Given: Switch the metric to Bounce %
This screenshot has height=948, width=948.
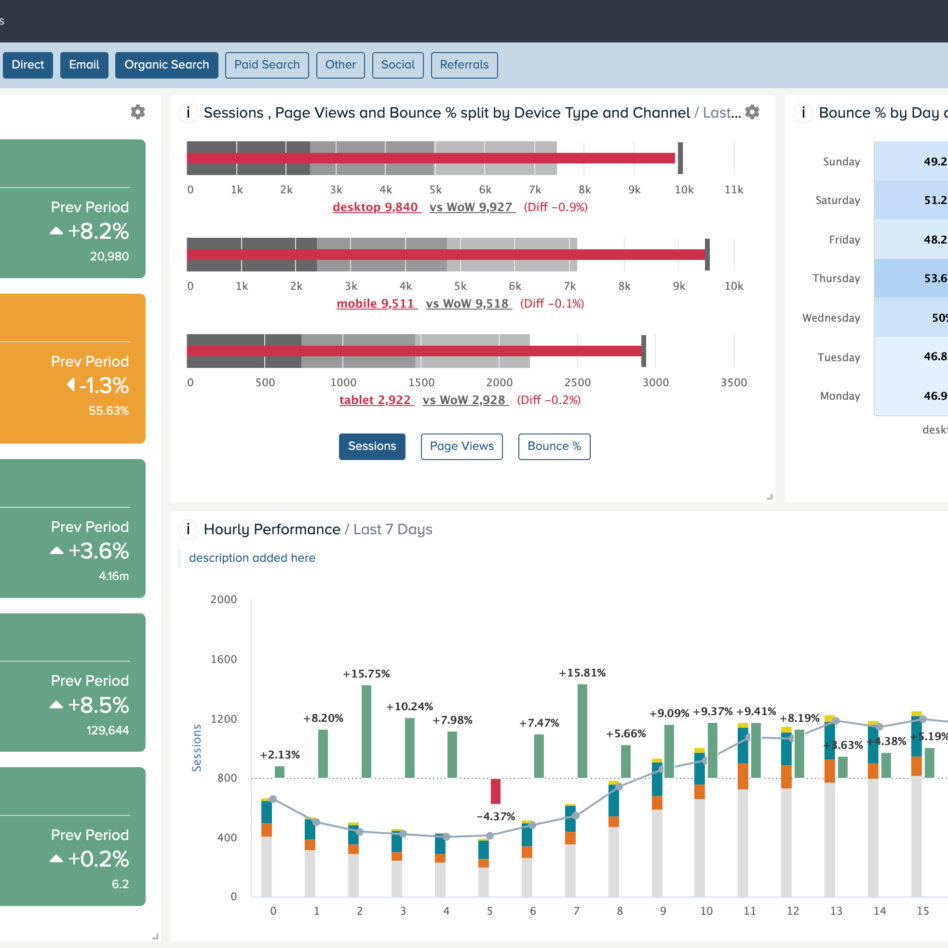Looking at the screenshot, I should coord(554,446).
